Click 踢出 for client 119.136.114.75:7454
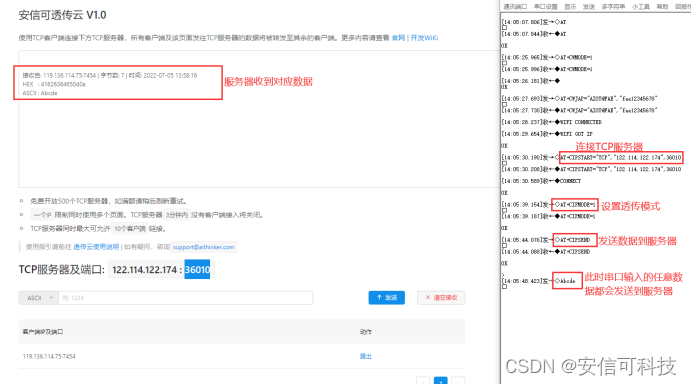 pos(365,356)
